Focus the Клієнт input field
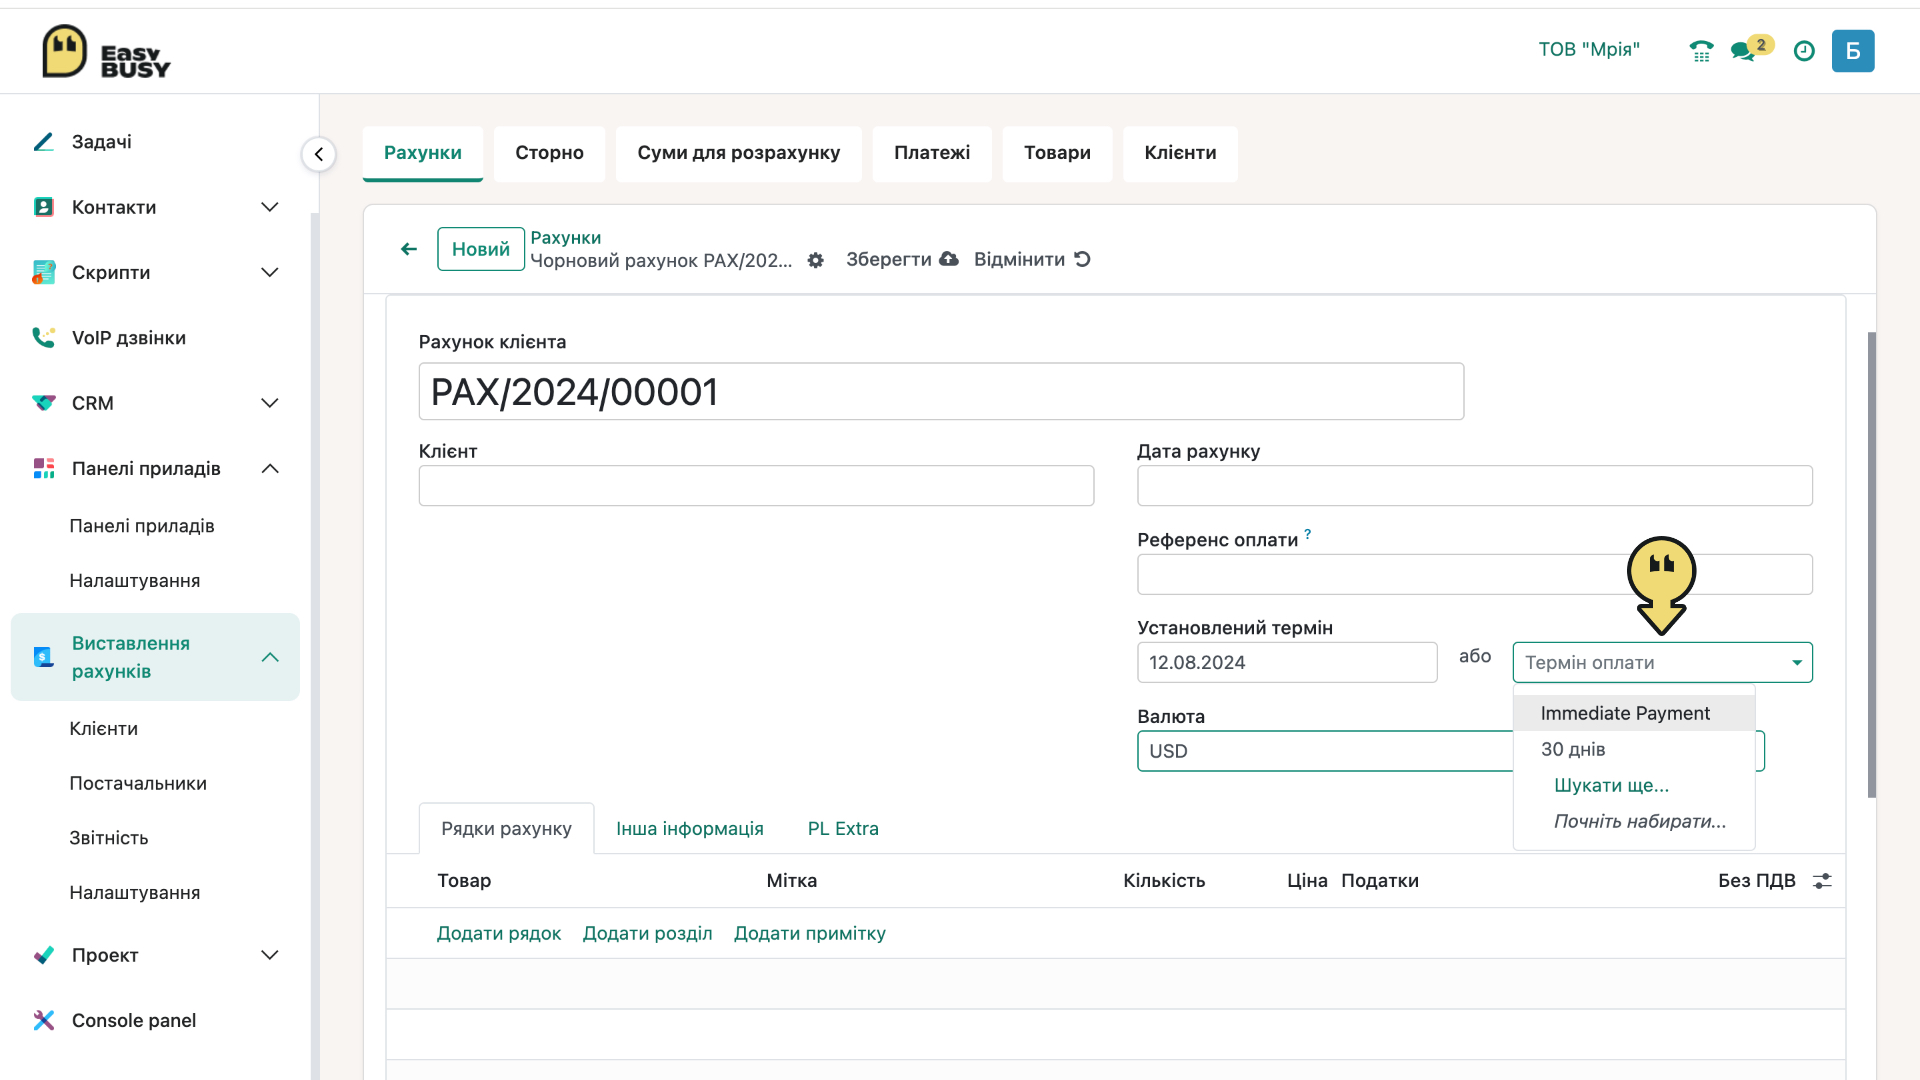 (x=756, y=485)
